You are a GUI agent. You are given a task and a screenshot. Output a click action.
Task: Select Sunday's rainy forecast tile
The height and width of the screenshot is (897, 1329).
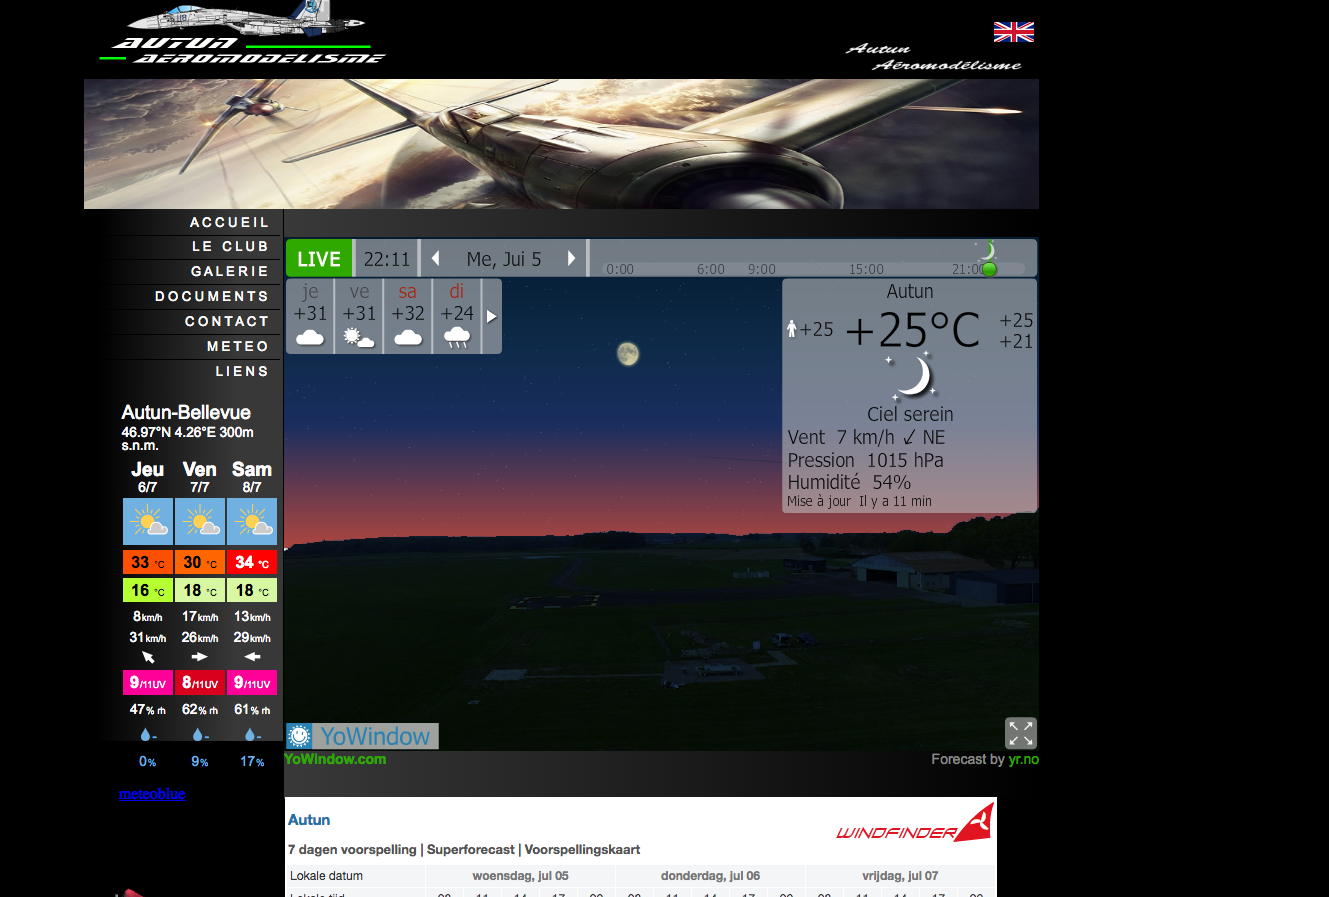click(x=457, y=316)
